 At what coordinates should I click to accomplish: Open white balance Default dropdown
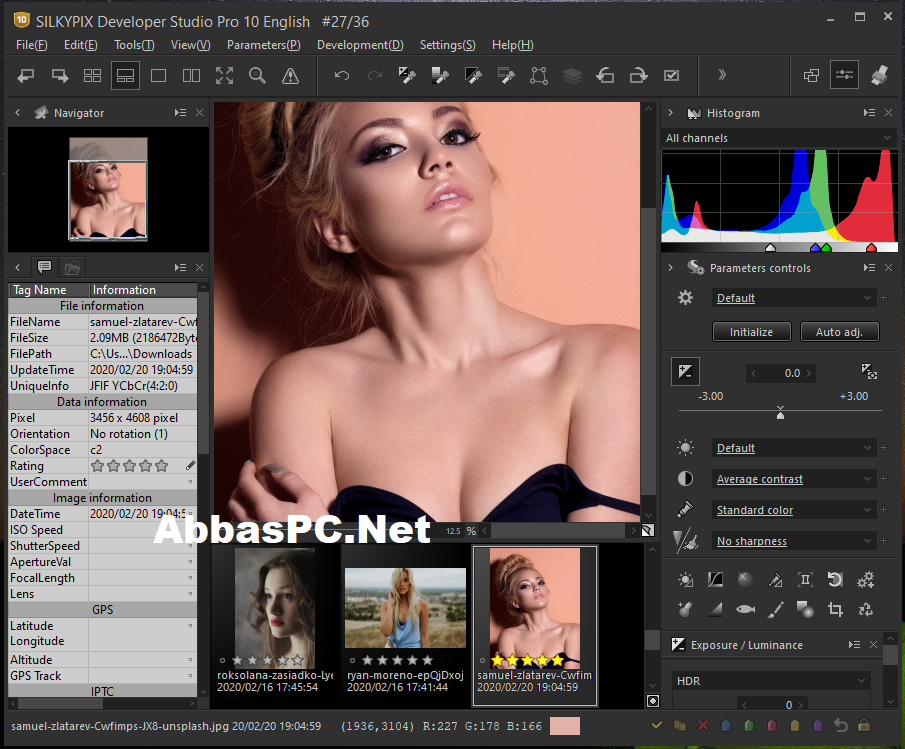point(794,448)
